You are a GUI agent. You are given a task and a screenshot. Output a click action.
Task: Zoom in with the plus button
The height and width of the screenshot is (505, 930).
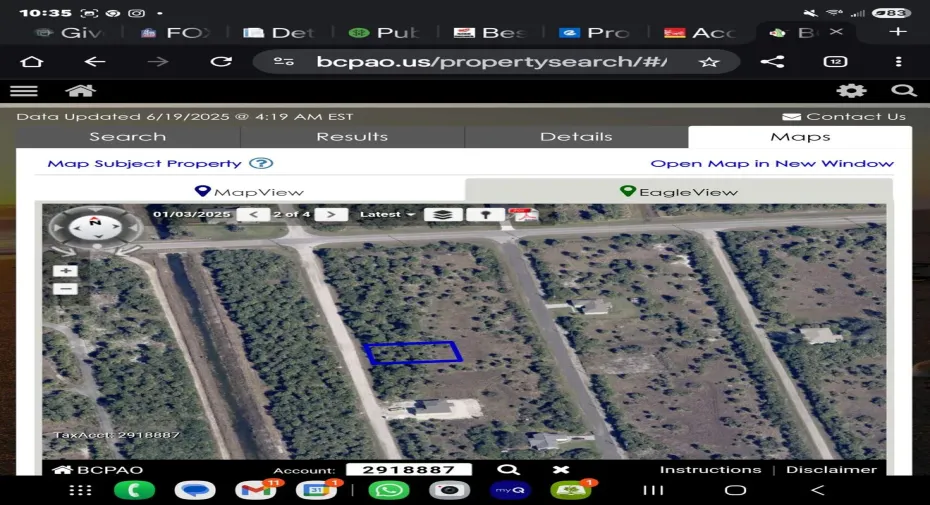point(66,271)
